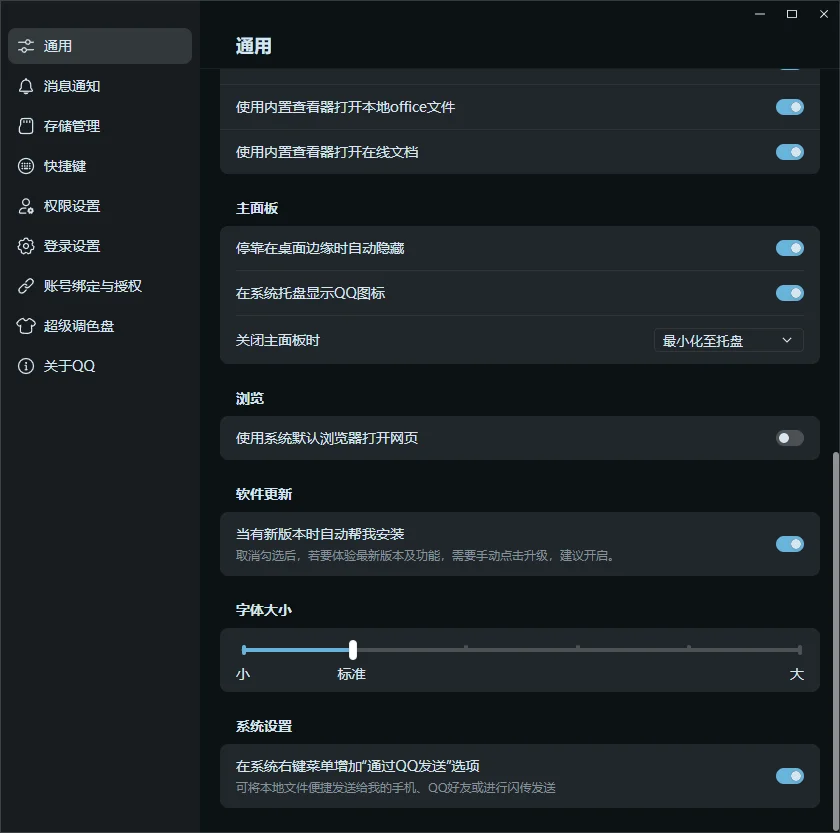This screenshot has width=840, height=833.
Task: Click the 主面板 section heading
Action: coord(257,208)
